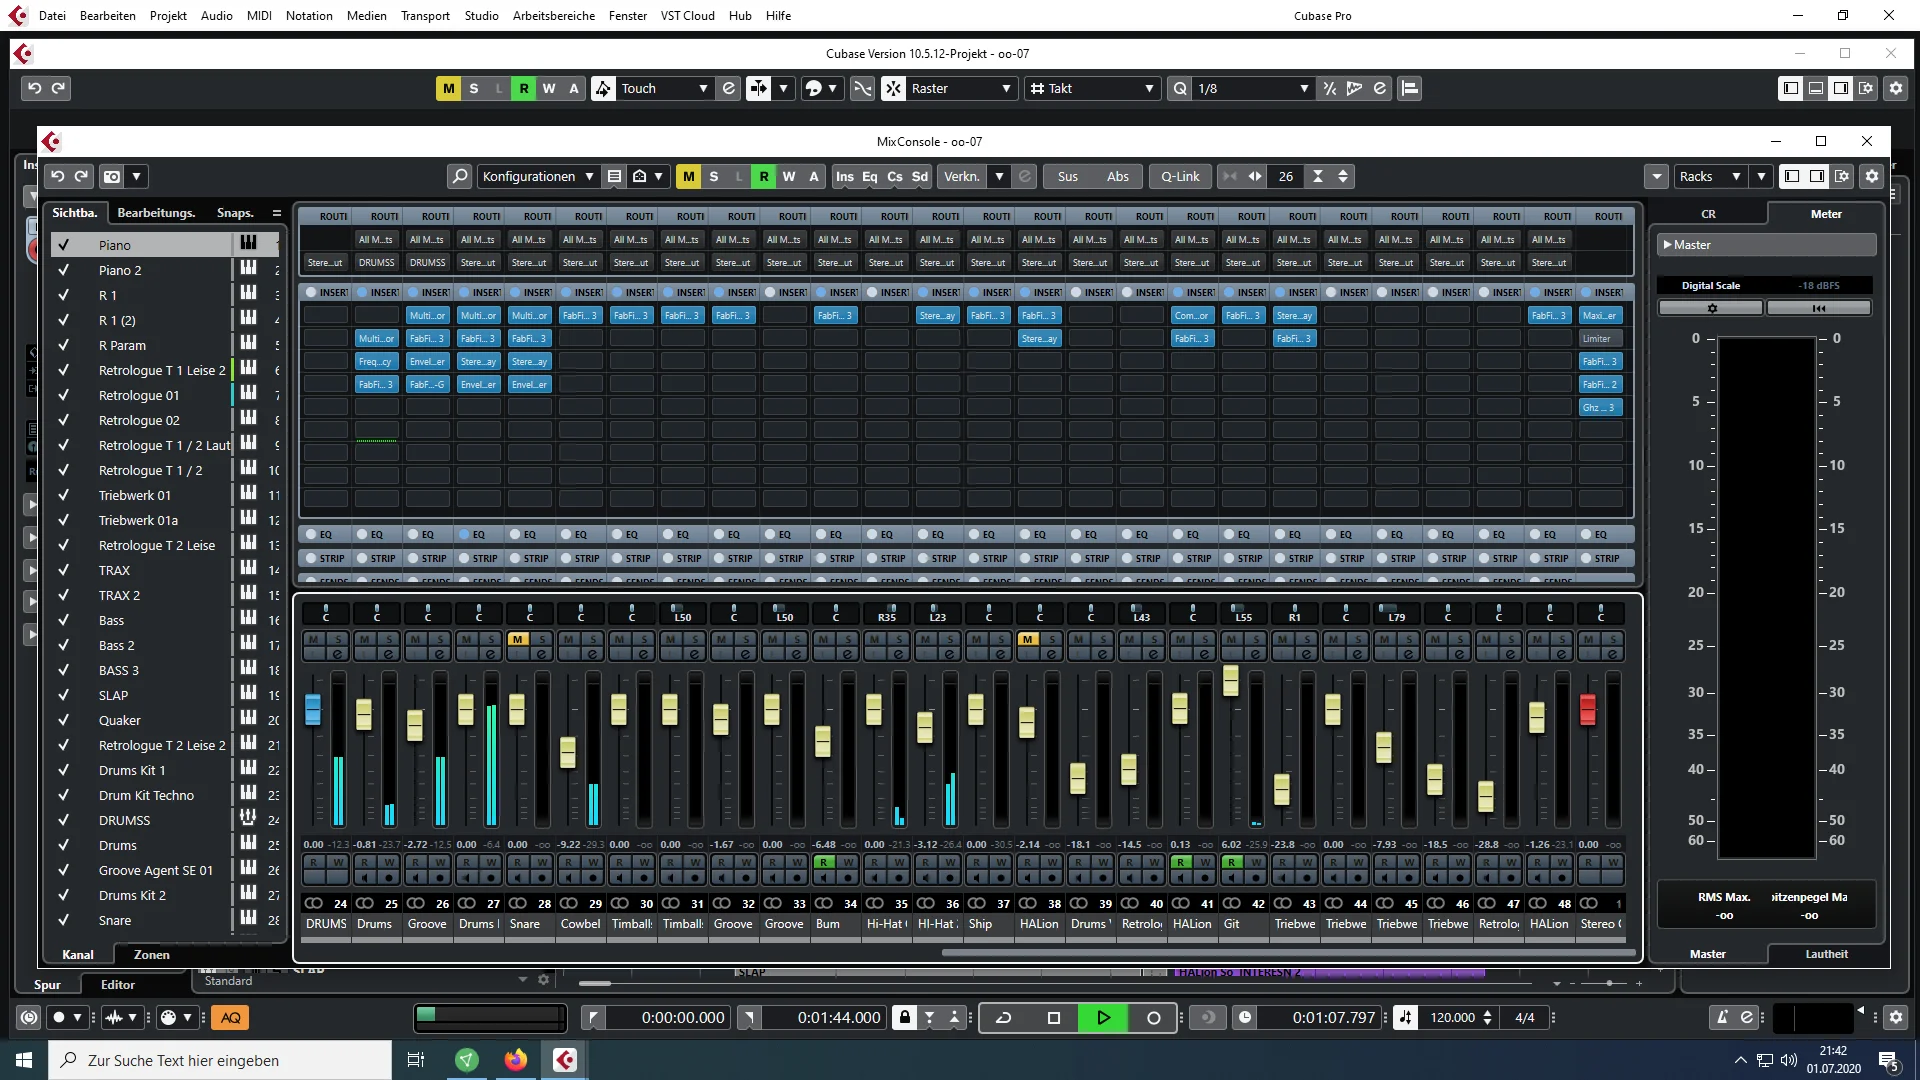Image resolution: width=1920 pixels, height=1080 pixels.
Task: Toggle visibility checkmark for Bass channel
Action: pyautogui.click(x=63, y=620)
